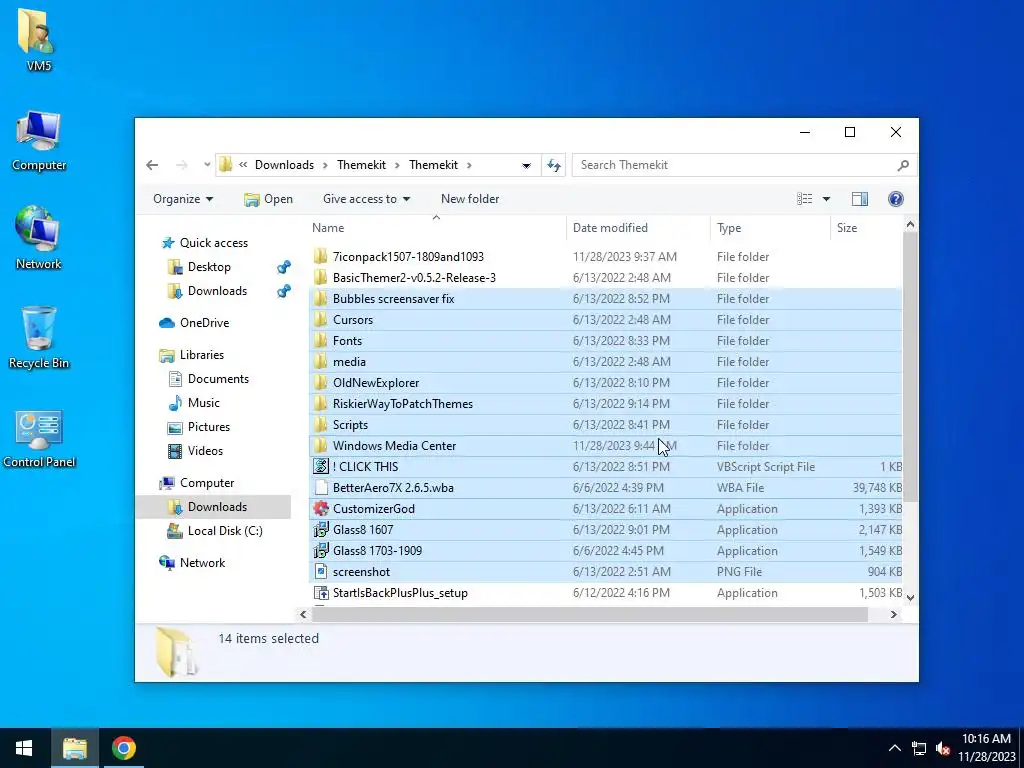
Task: Open recent locations dropdown arrow
Action: tap(207, 165)
